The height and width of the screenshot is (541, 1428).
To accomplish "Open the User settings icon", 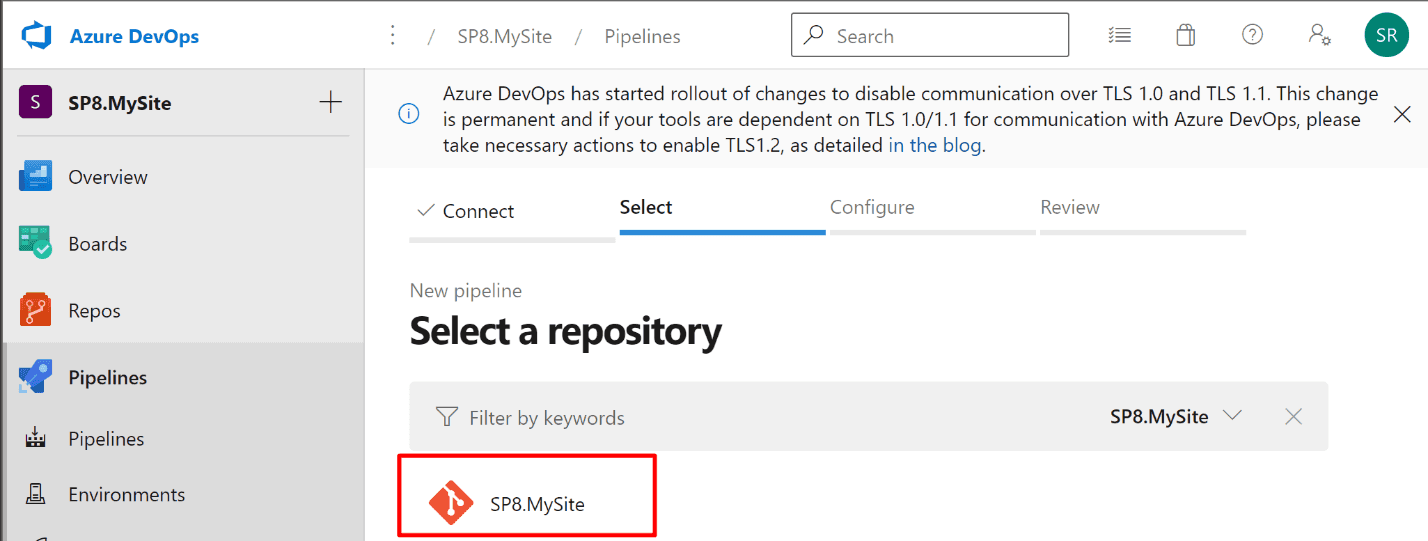I will click(1319, 35).
